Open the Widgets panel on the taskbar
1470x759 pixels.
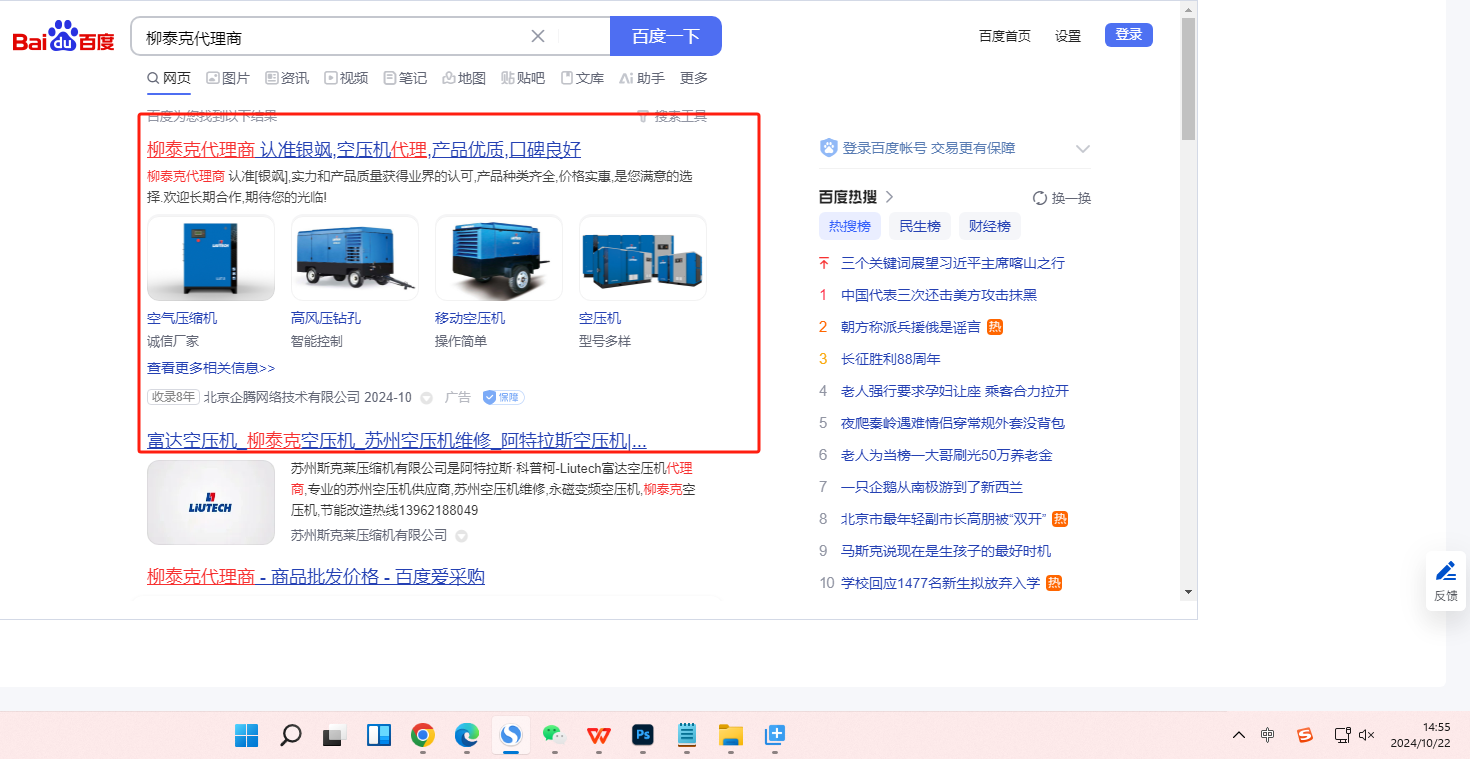379,736
